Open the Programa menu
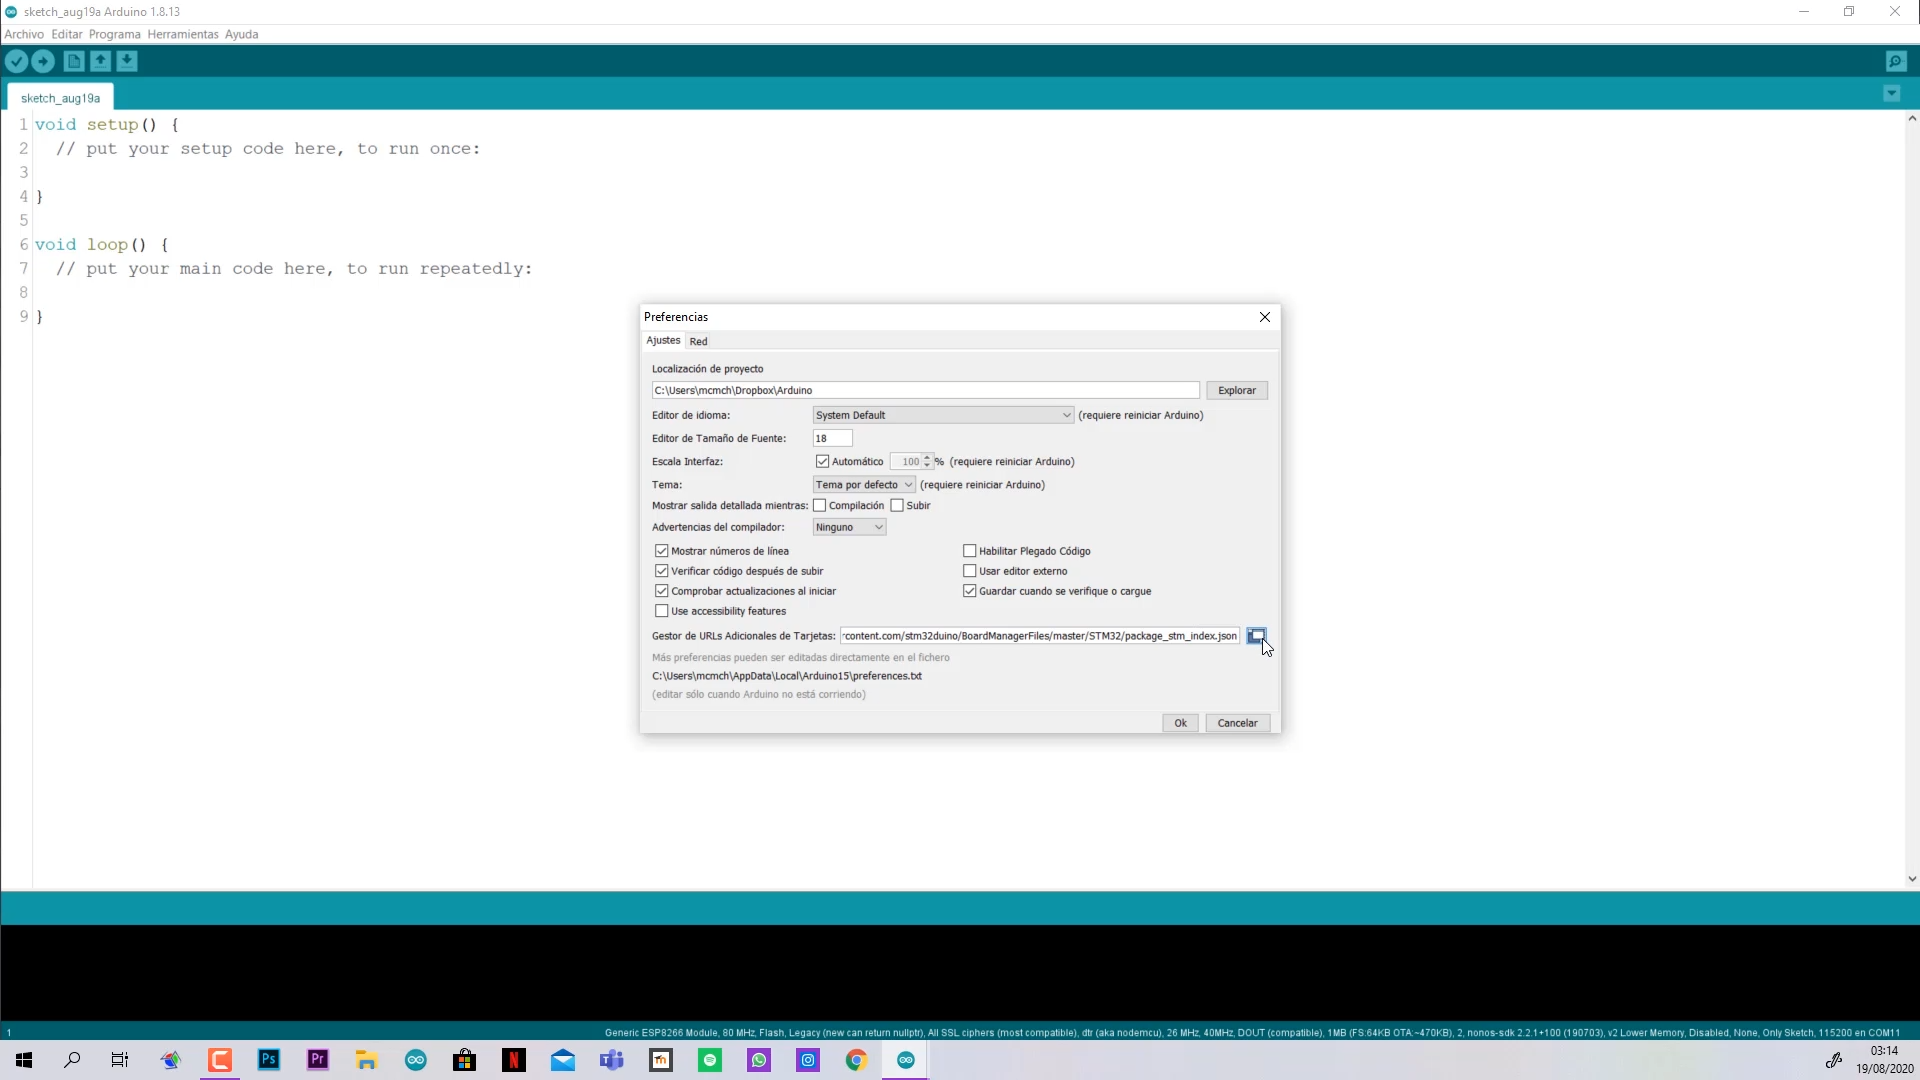1920x1080 pixels. coord(114,34)
